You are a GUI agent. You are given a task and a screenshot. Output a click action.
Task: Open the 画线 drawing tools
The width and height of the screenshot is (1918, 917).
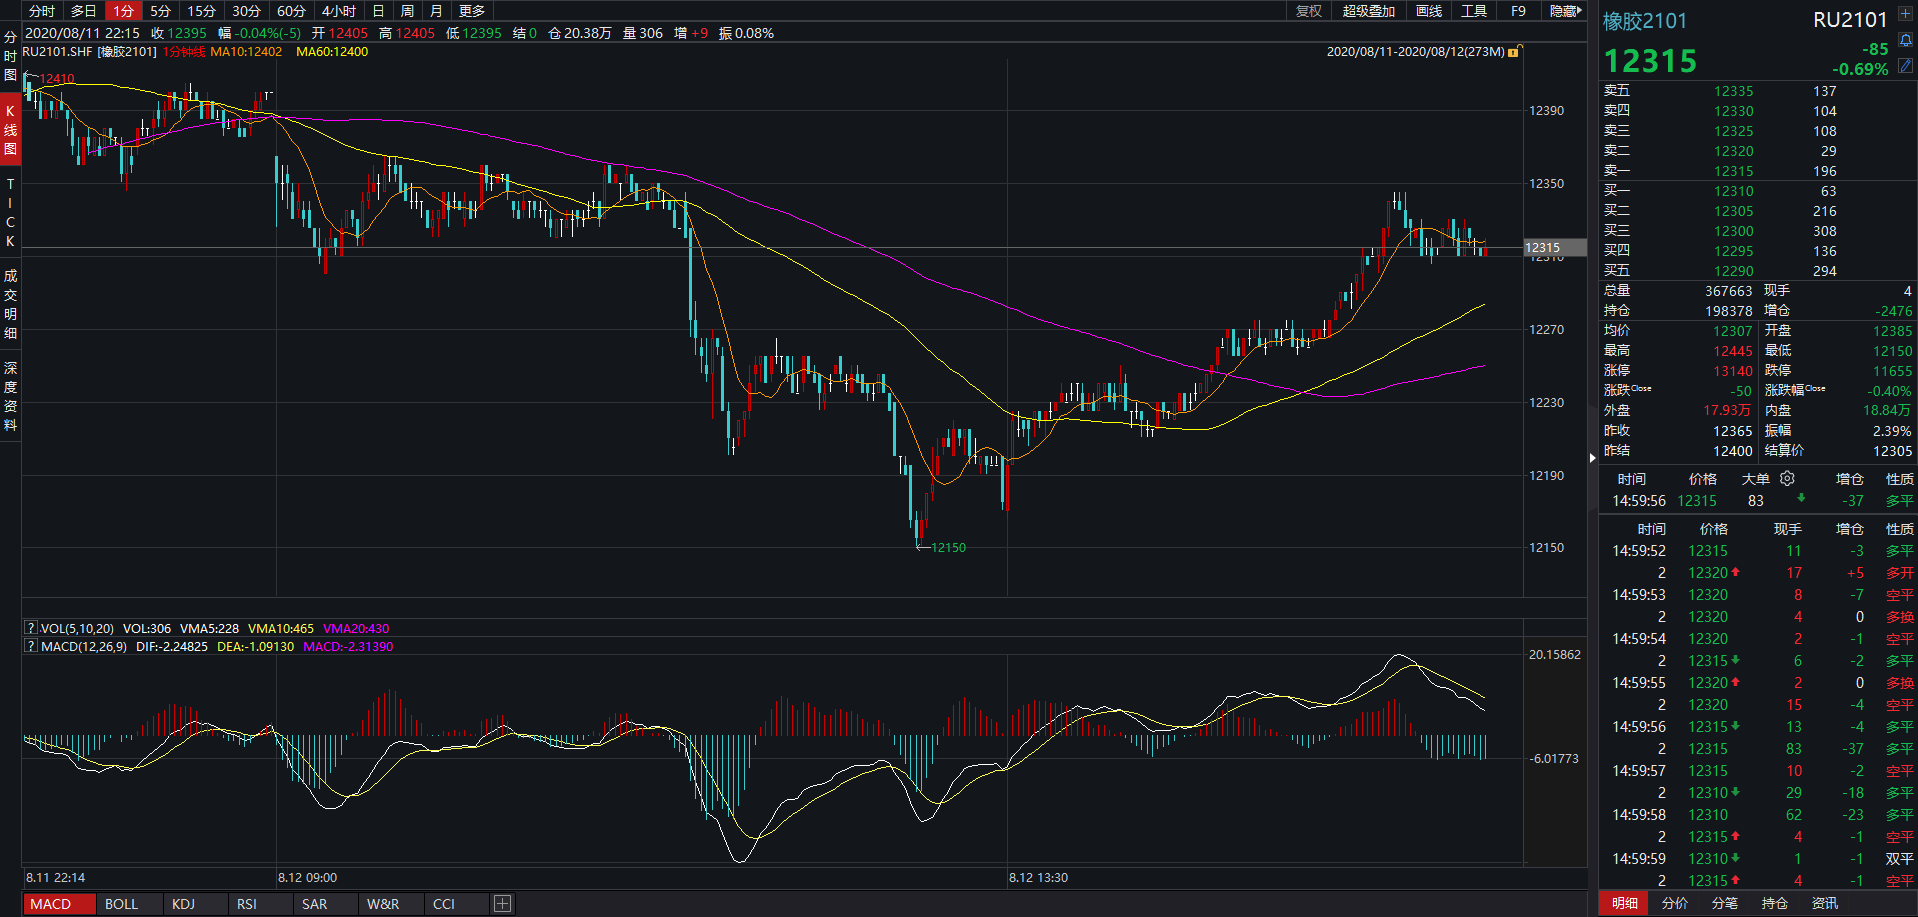click(1429, 11)
